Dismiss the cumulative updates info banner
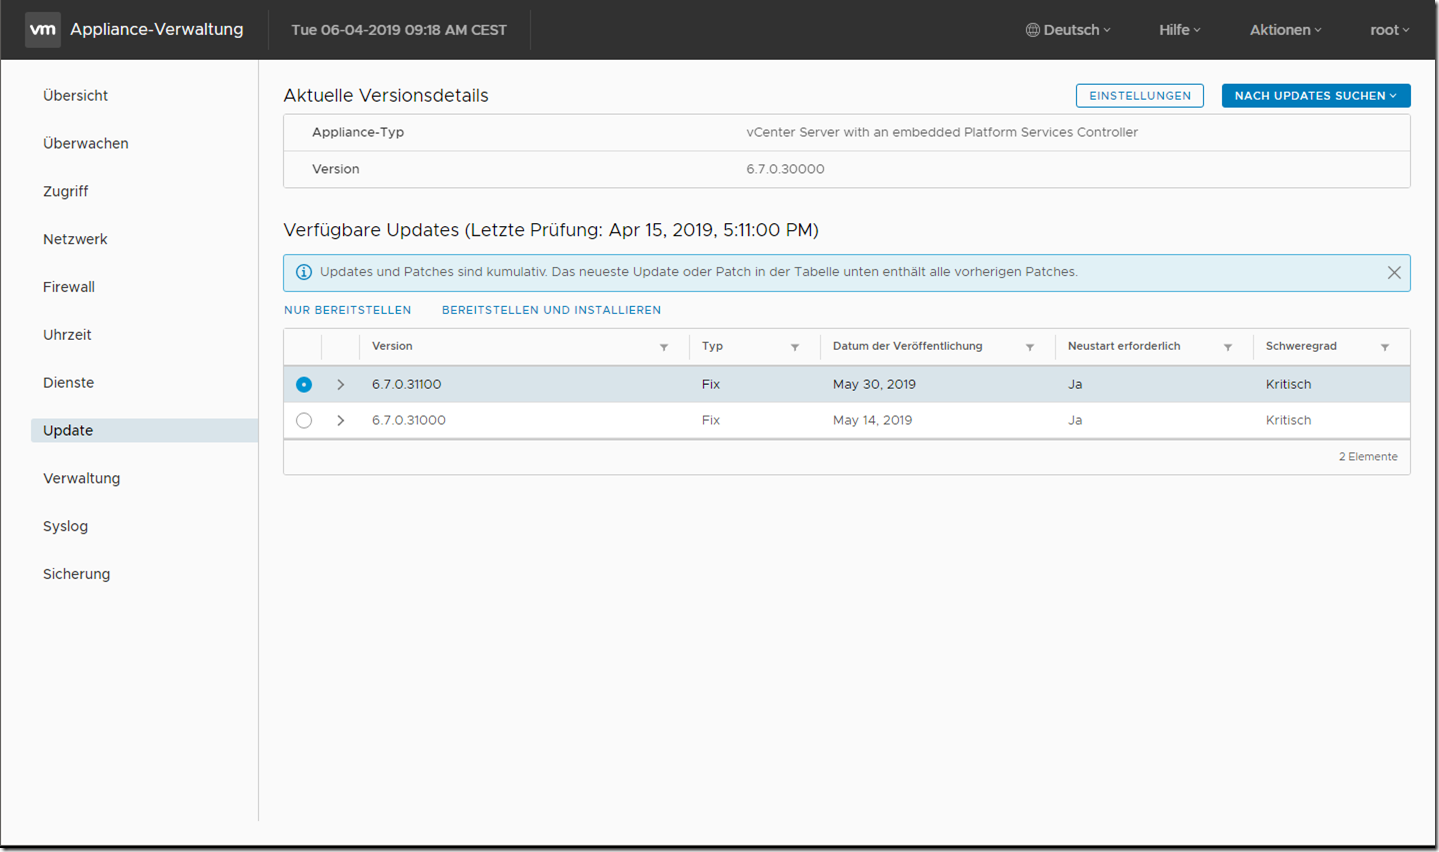This screenshot has height=852, width=1439. coord(1394,273)
